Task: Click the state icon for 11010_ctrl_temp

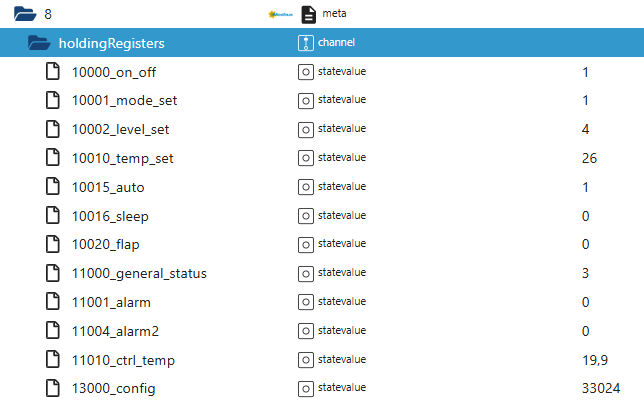Action: point(306,359)
